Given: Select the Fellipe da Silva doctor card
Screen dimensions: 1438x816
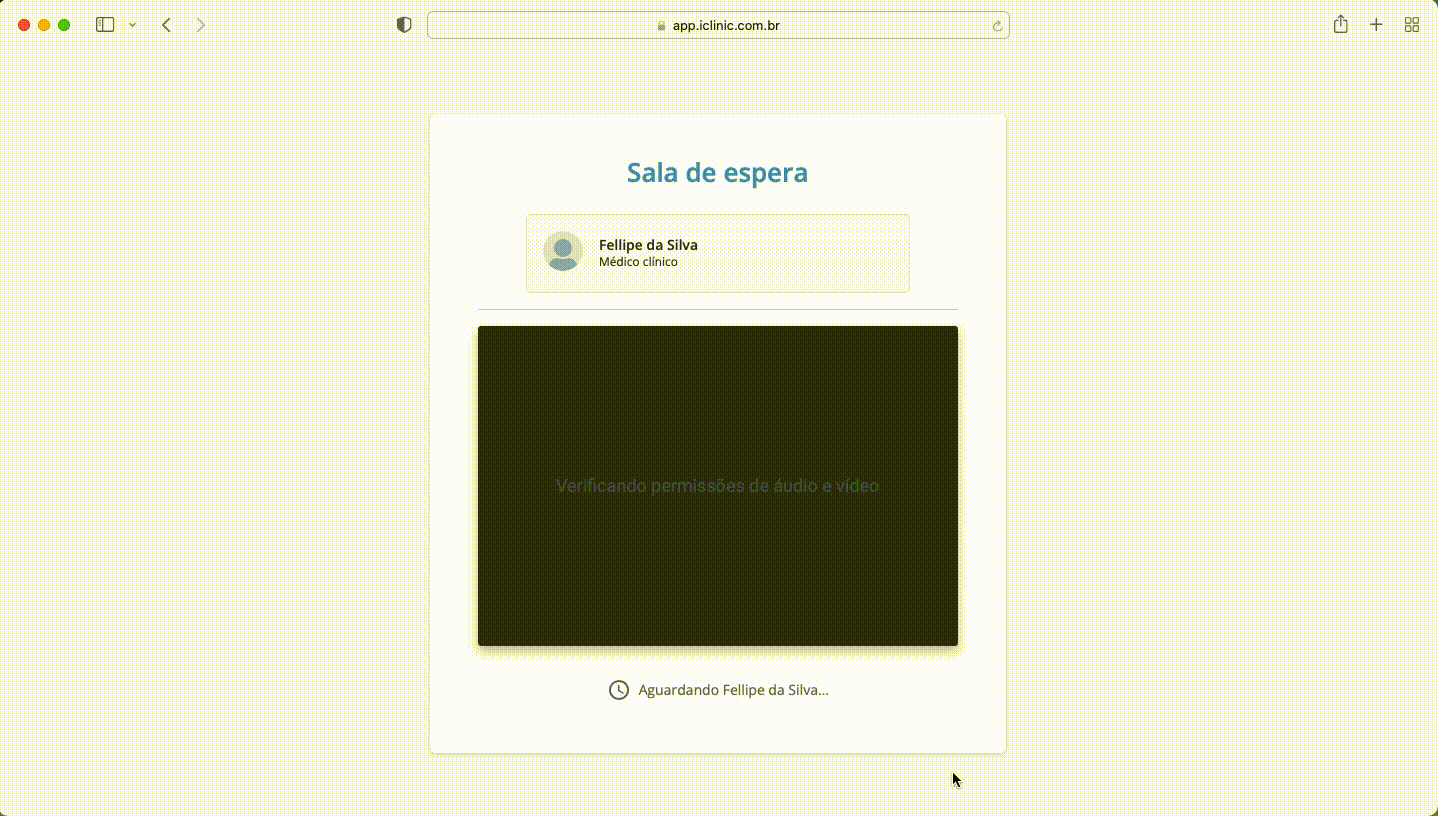Looking at the screenshot, I should click(x=717, y=253).
